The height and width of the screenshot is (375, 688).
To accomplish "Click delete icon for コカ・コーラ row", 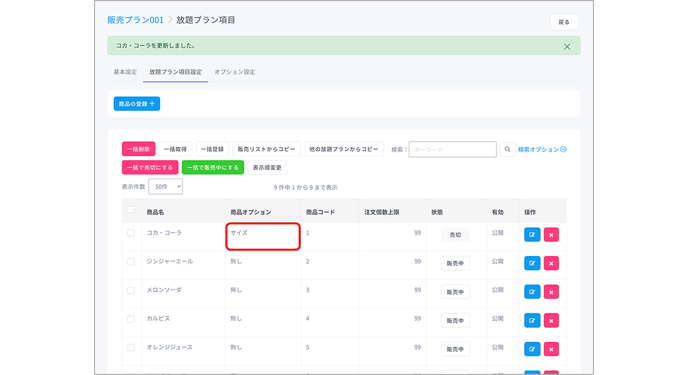I will click(x=551, y=235).
